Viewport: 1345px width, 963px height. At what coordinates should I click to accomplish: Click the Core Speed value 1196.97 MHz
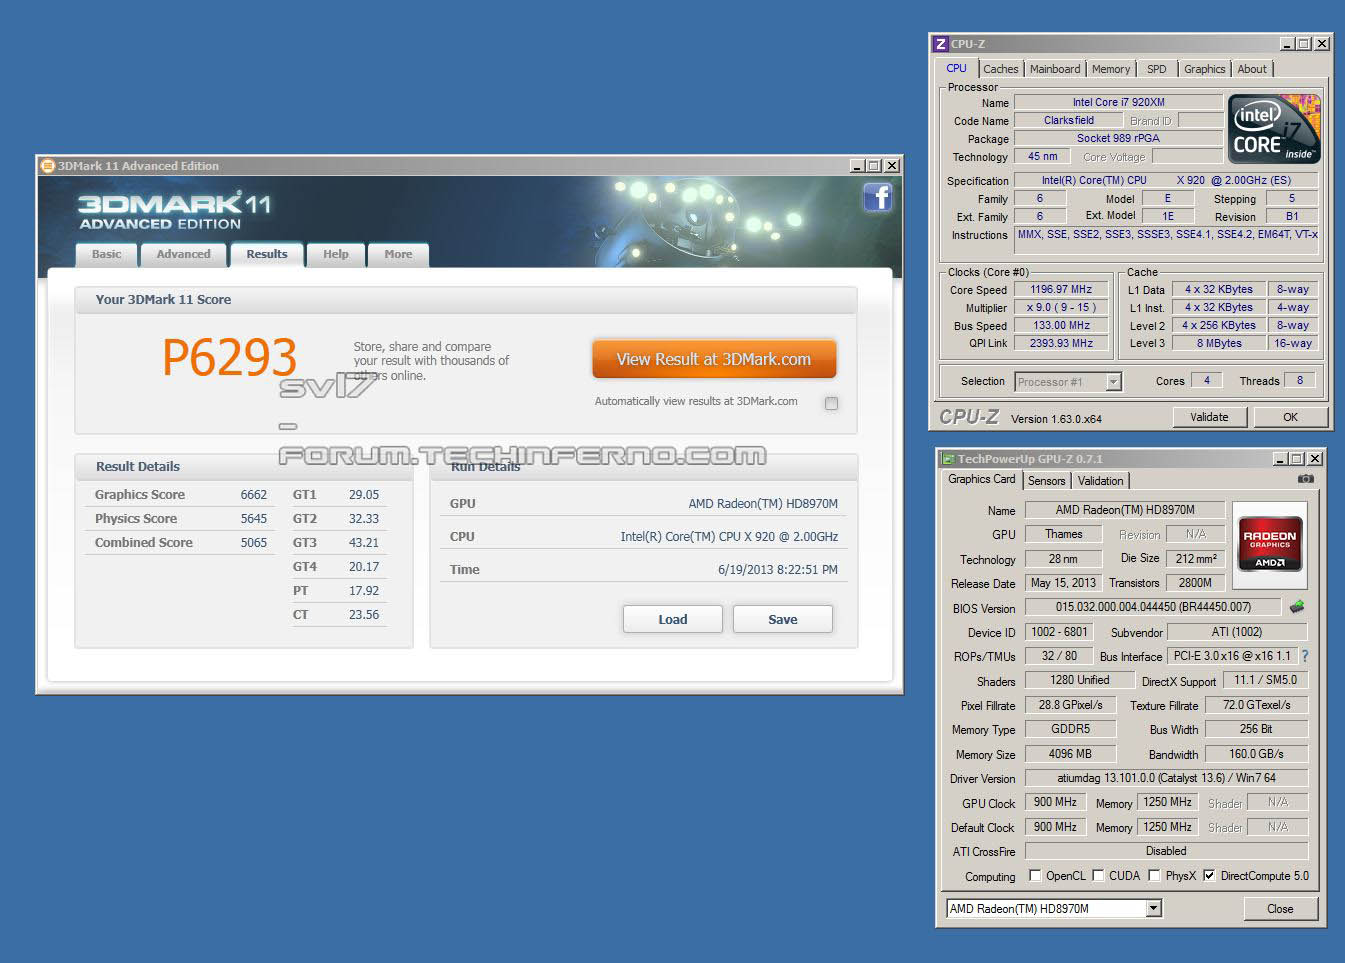1061,289
